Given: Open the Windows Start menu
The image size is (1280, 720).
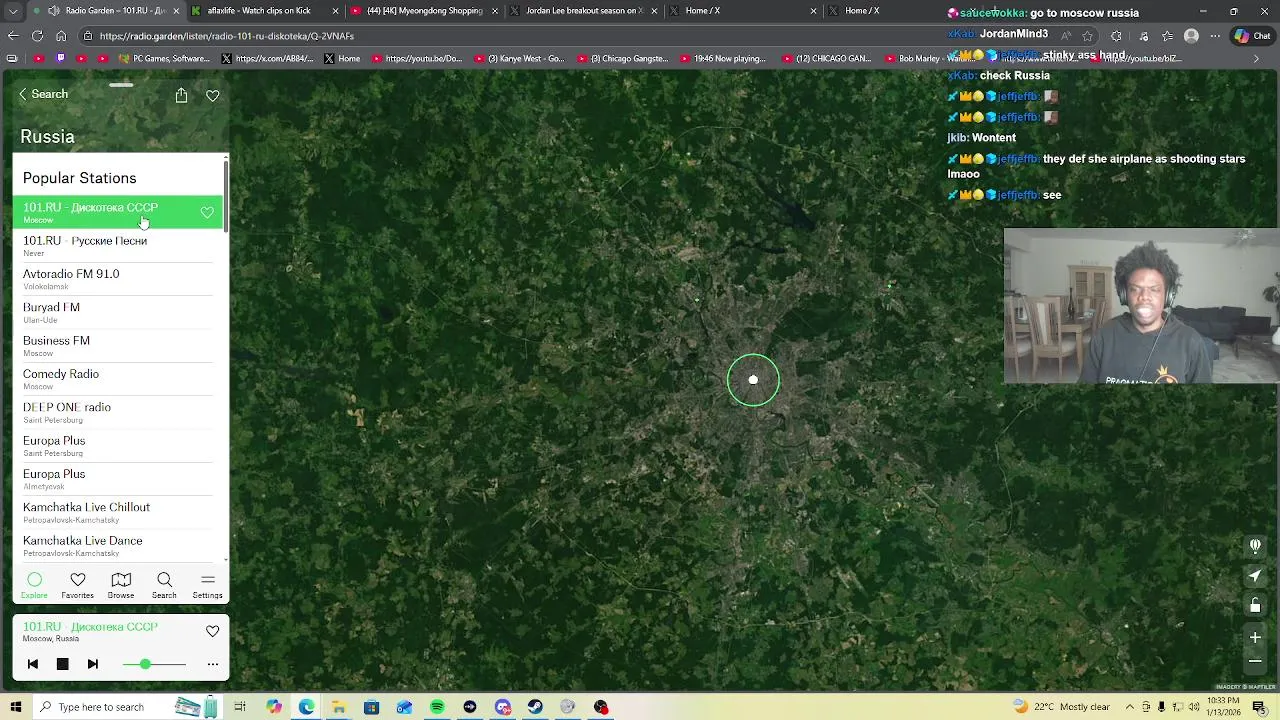Looking at the screenshot, I should [15, 707].
